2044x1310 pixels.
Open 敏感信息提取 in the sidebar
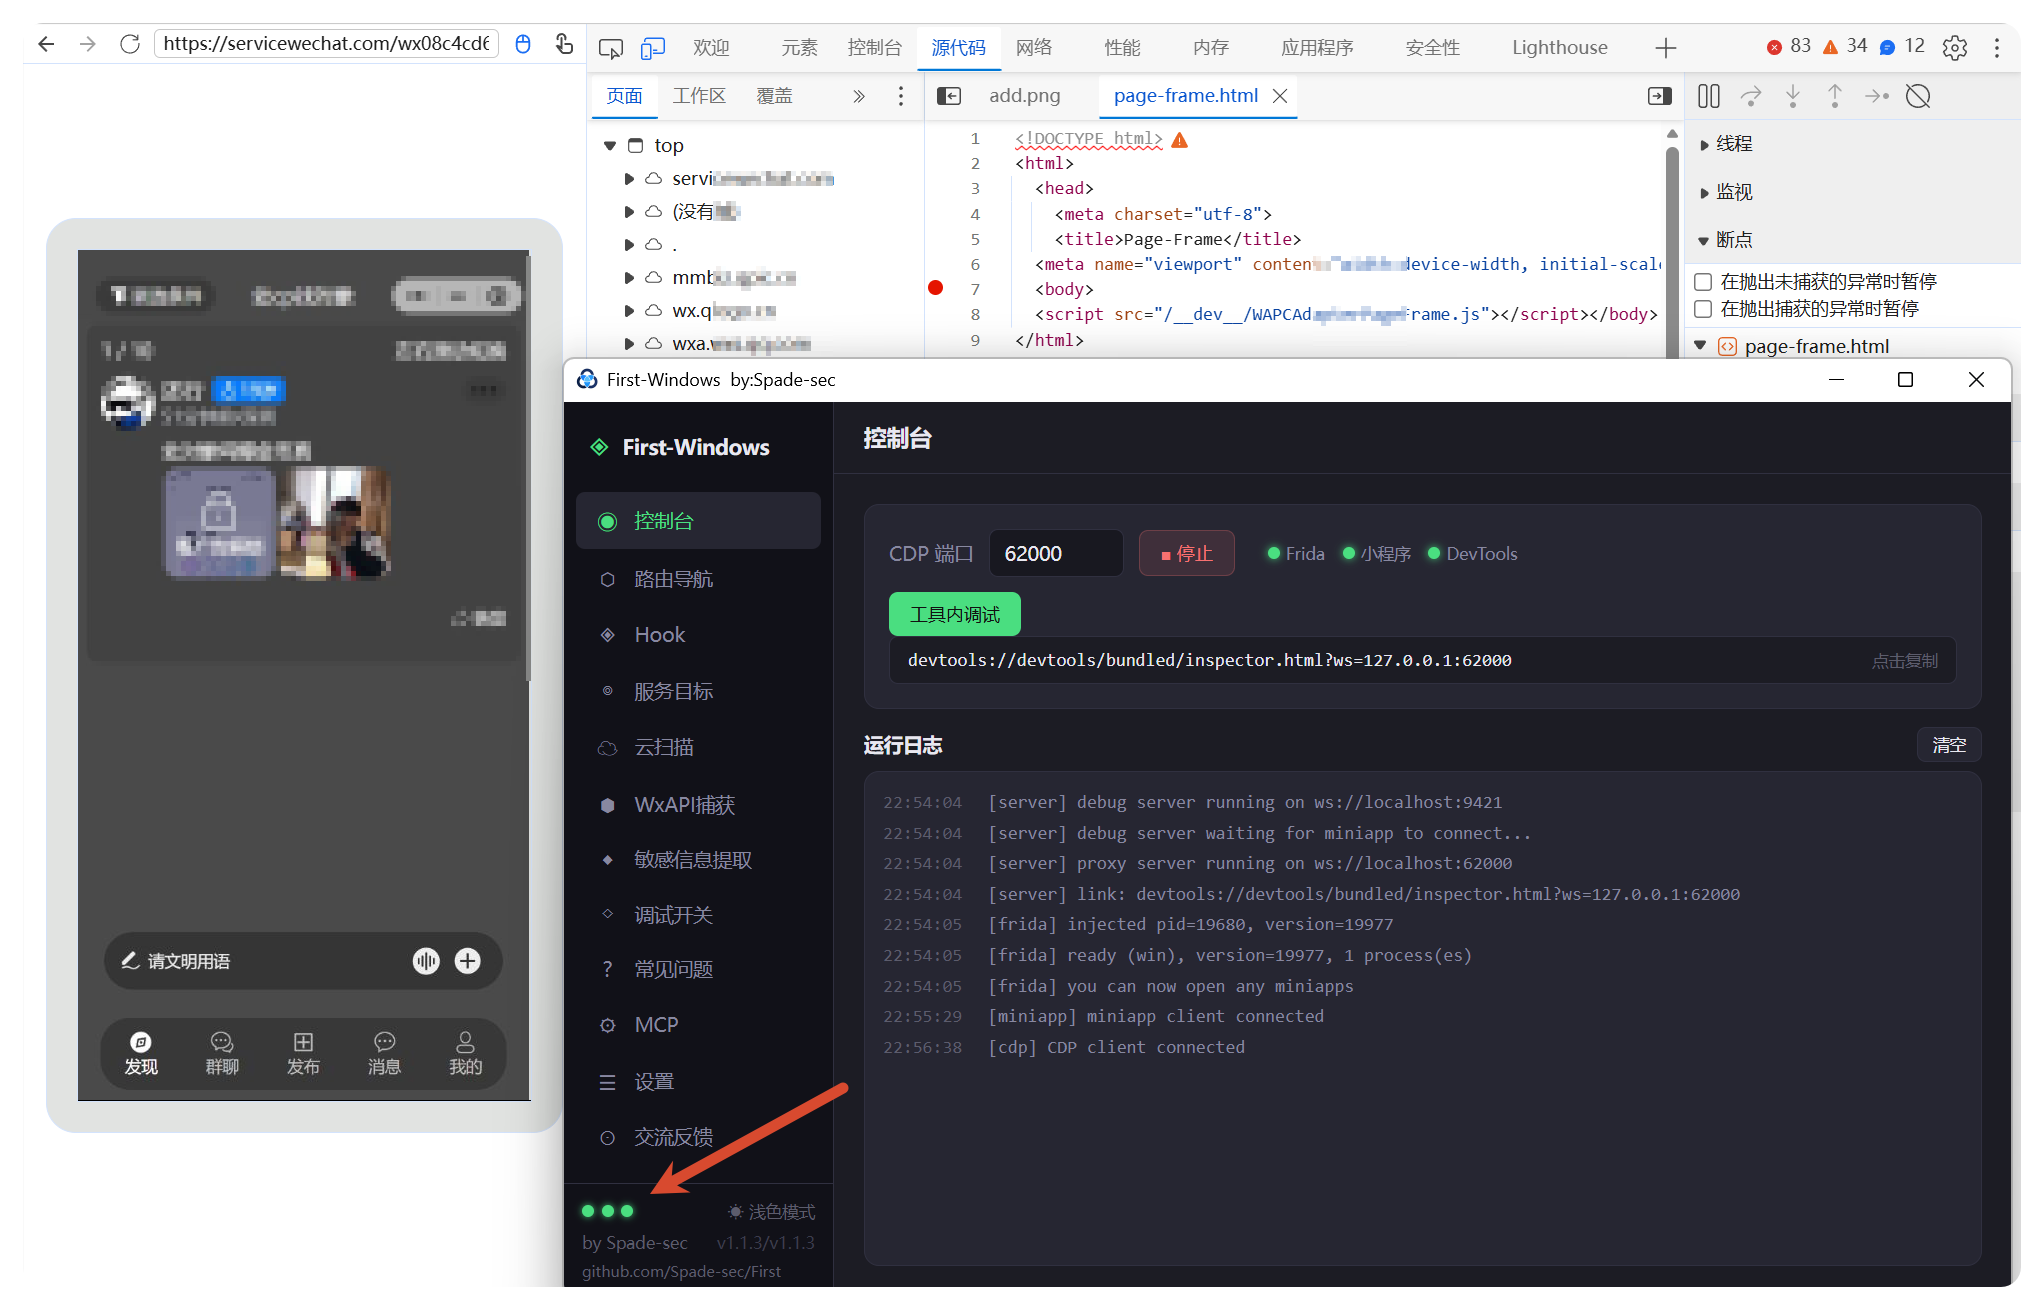pyautogui.click(x=698, y=860)
